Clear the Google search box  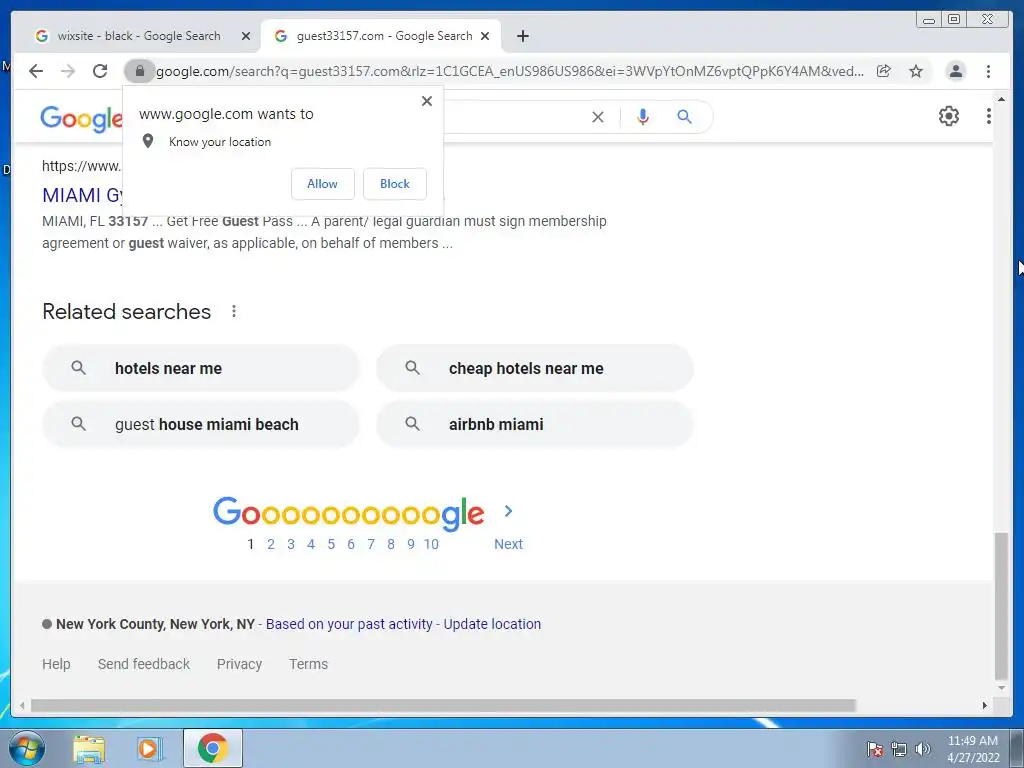(598, 117)
